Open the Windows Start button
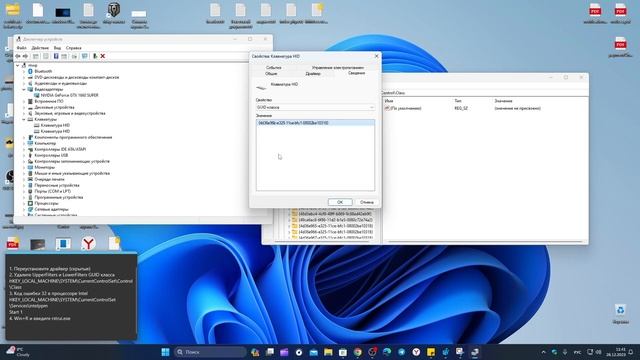Viewport: 640px width, 360px height. 165,352
